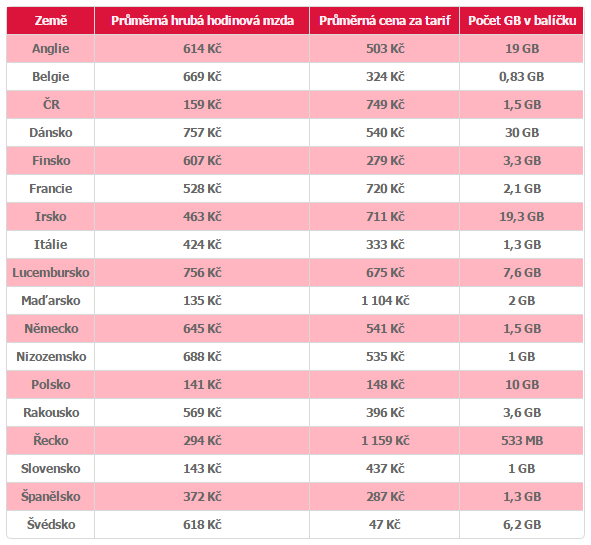Click Irsko's 19,3 GB cell
The width and height of the screenshot is (591, 545).
point(522,216)
